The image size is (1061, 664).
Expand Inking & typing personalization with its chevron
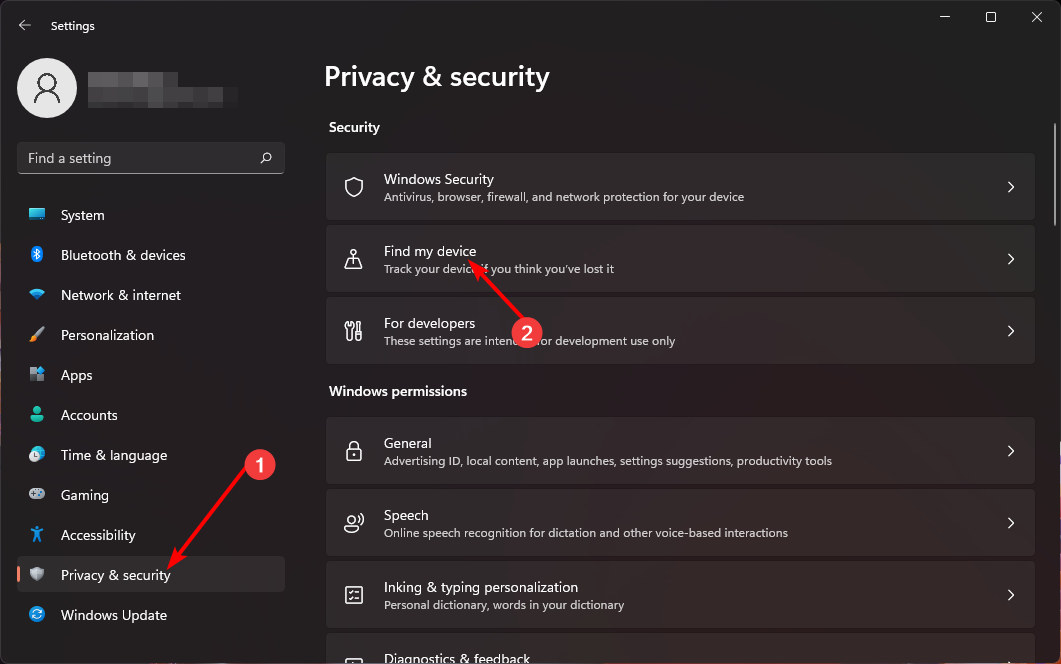pos(1011,594)
